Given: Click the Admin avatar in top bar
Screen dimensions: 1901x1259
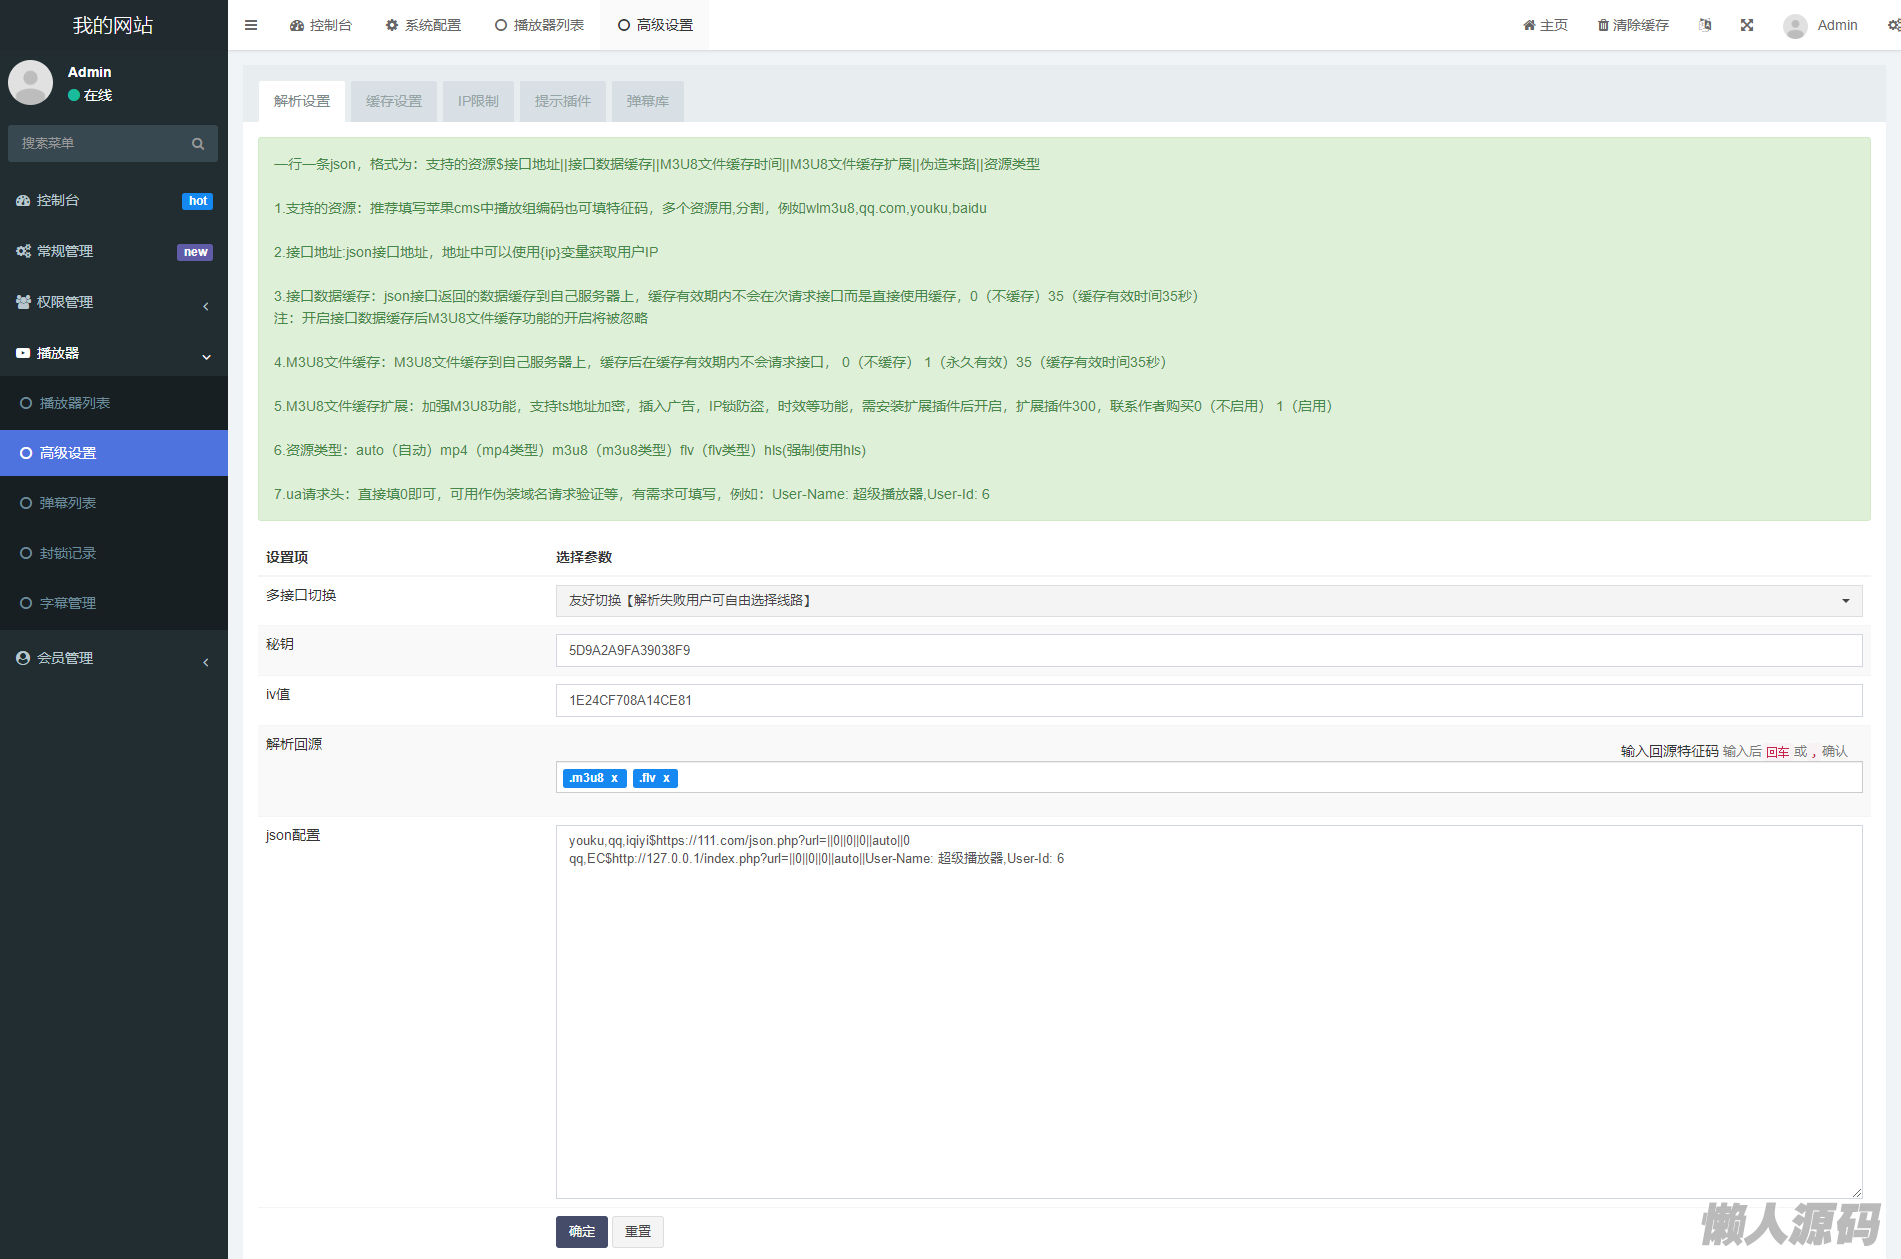Looking at the screenshot, I should point(1795,26).
